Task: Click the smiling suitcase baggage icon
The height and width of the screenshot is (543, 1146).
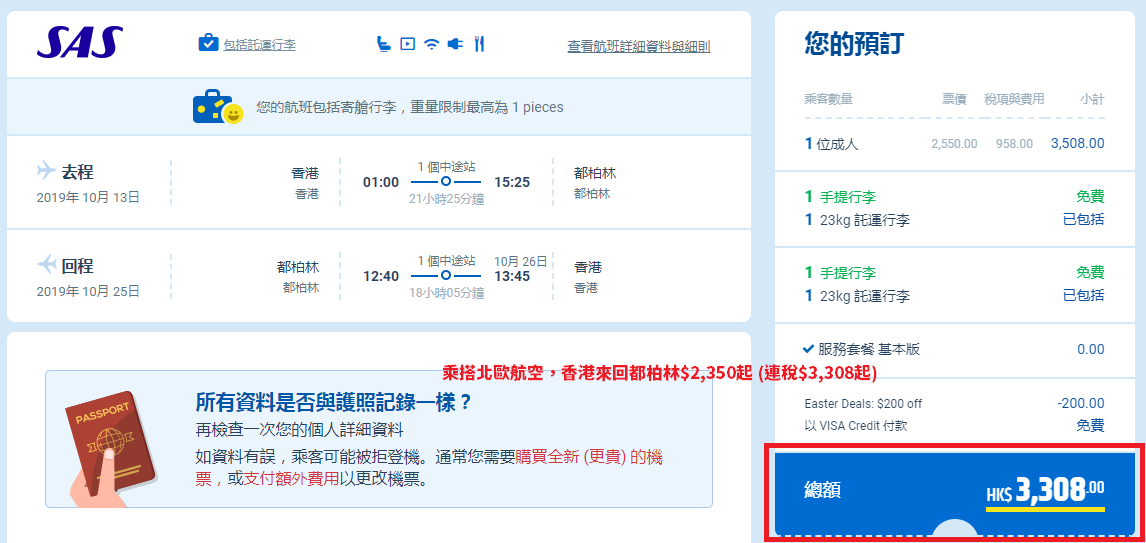Action: click(218, 107)
